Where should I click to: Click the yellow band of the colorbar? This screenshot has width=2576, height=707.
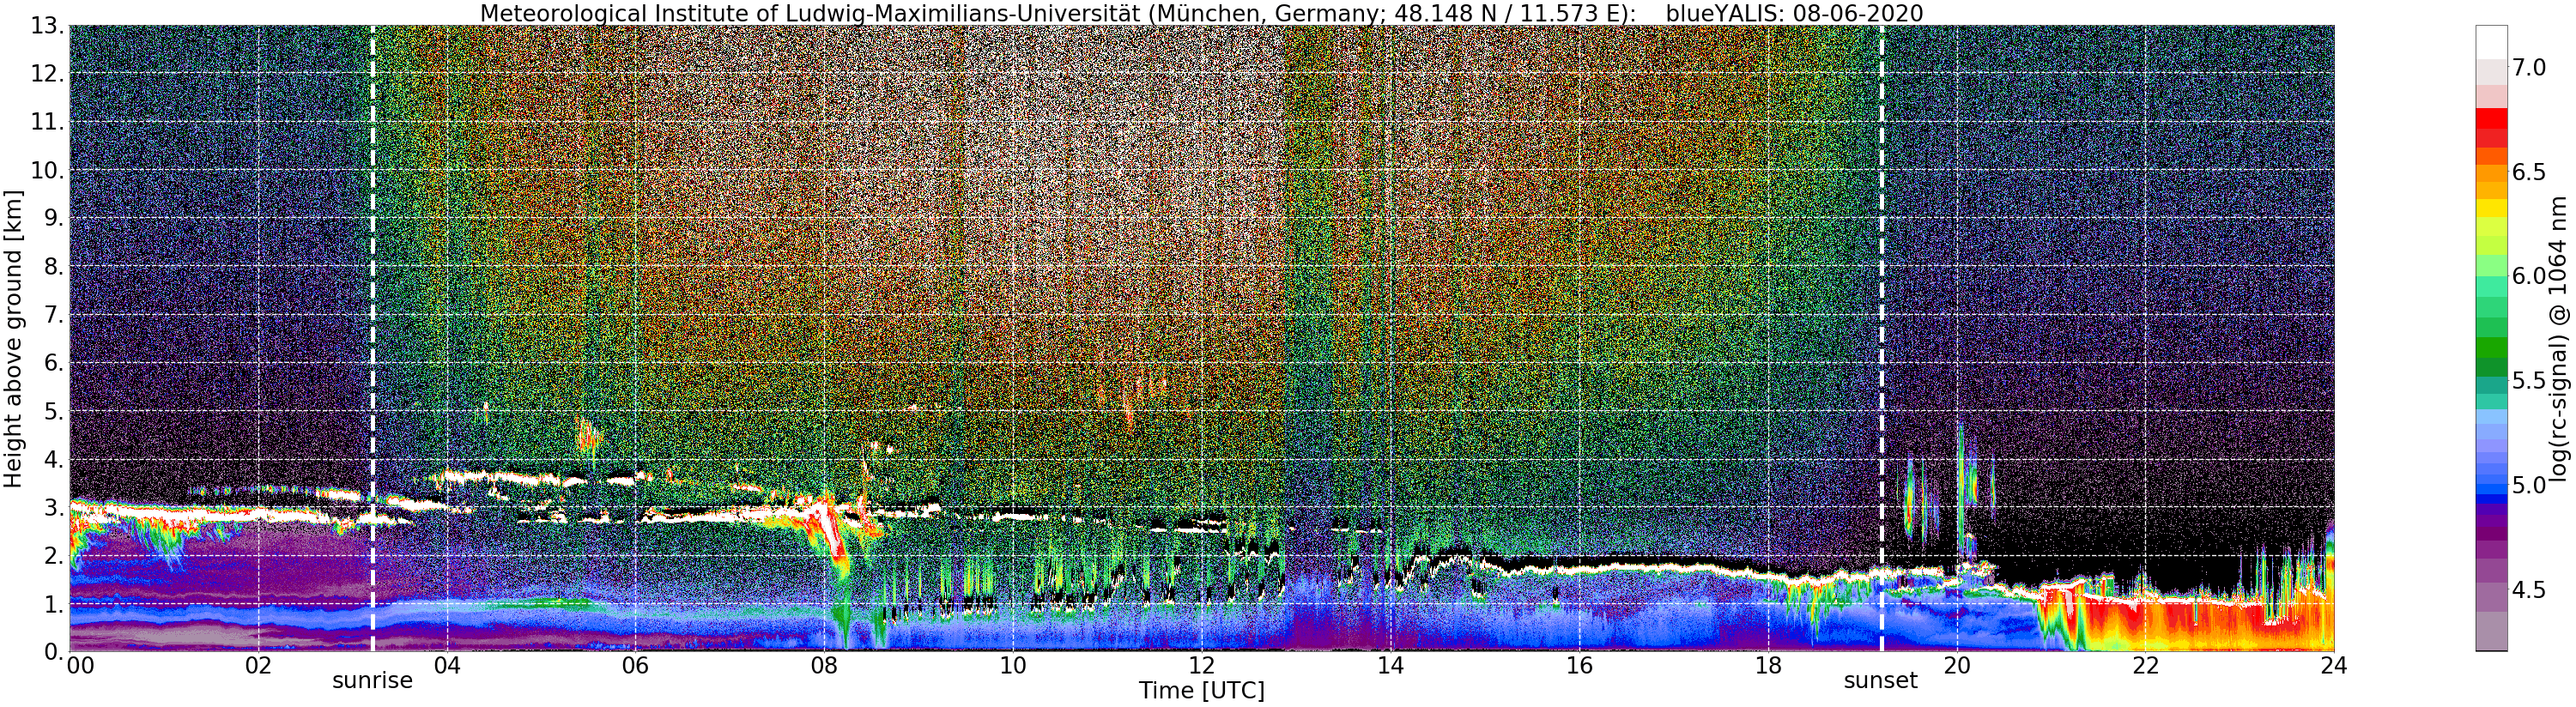tap(2491, 208)
